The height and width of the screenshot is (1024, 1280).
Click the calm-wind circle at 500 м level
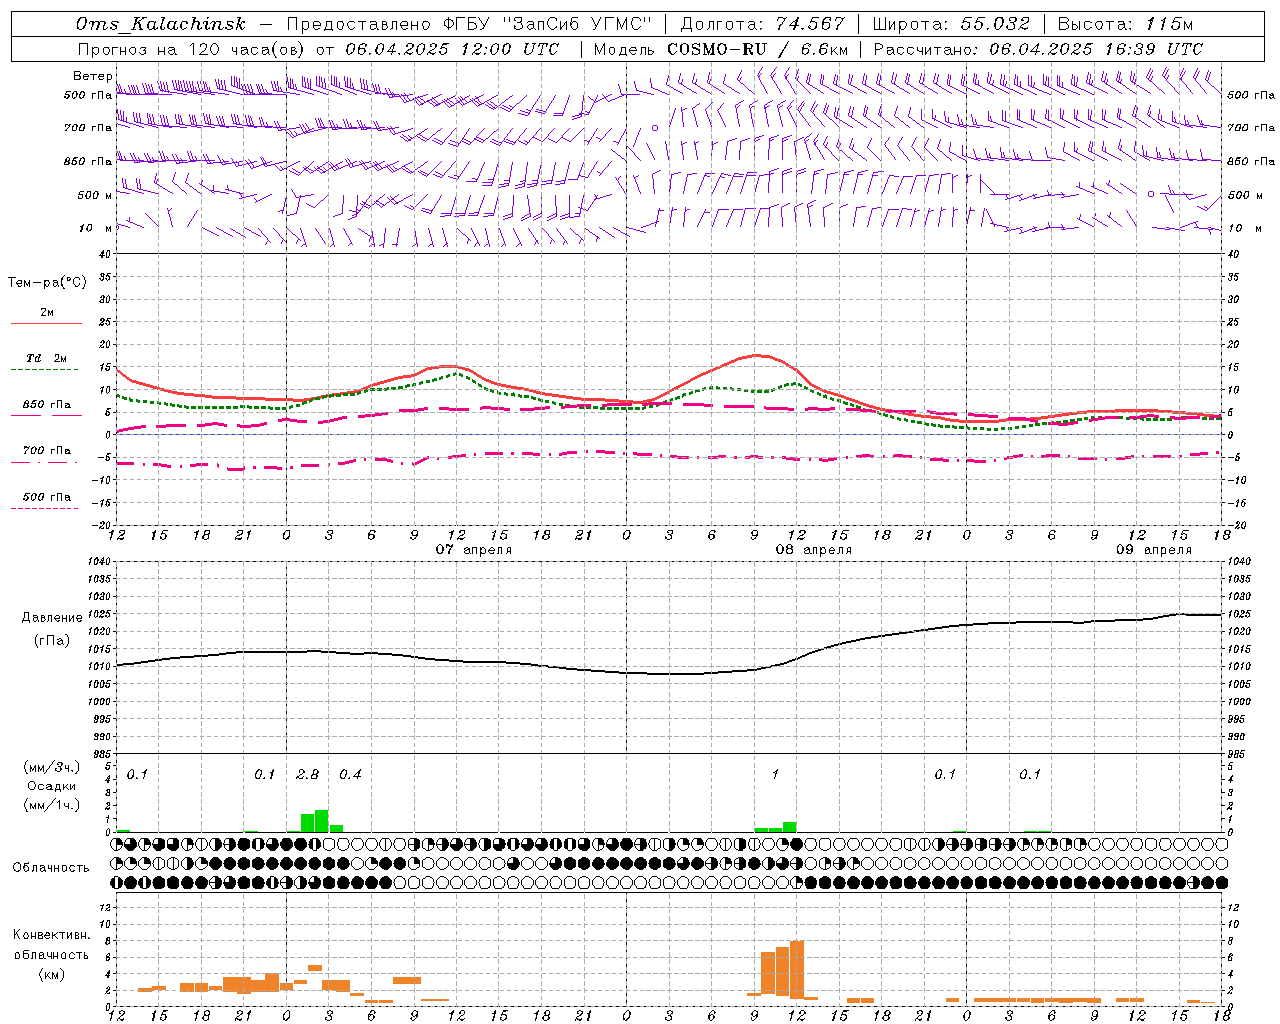[1151, 194]
